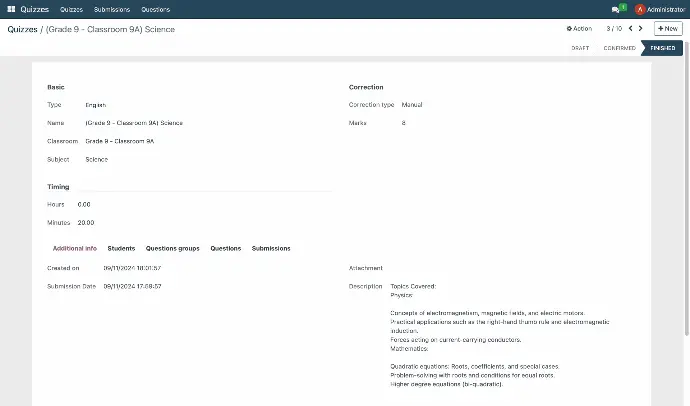Select the Finished status stage
The width and height of the screenshot is (690, 406).
coord(663,48)
